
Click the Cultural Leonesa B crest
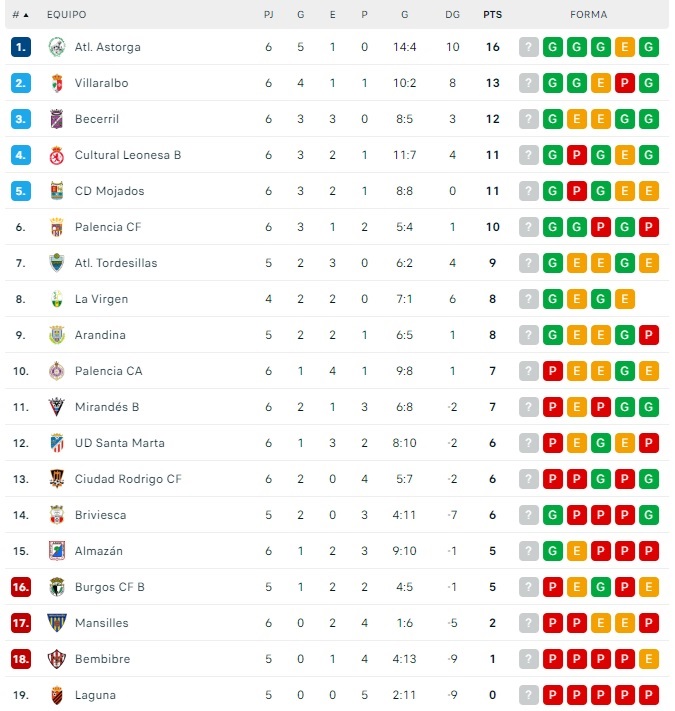coord(57,155)
